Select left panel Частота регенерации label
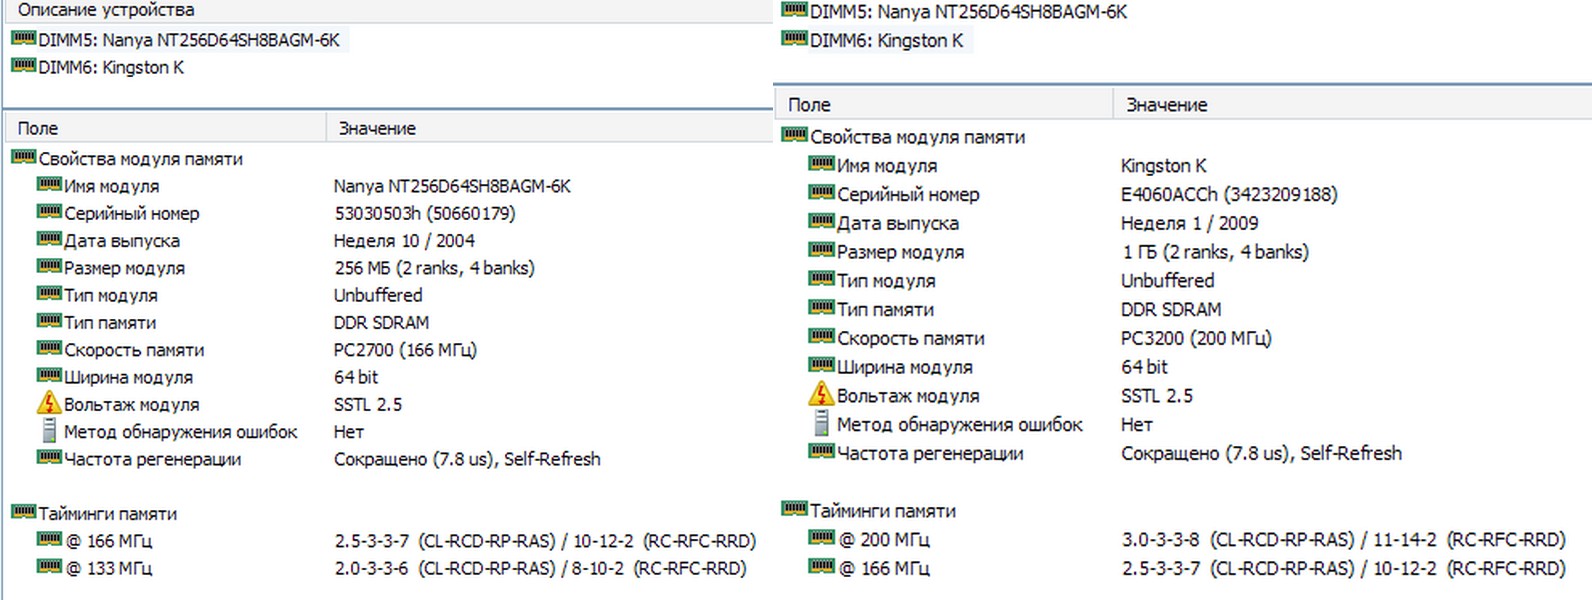 coord(152,459)
